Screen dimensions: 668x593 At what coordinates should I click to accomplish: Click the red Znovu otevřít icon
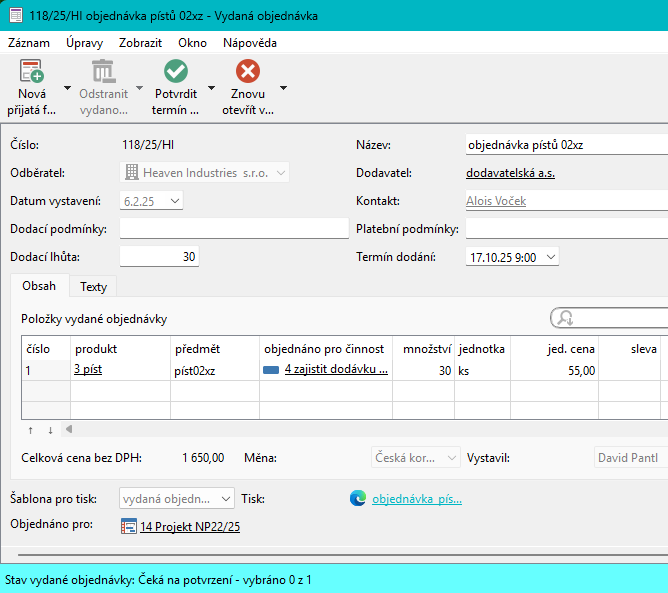(247, 72)
